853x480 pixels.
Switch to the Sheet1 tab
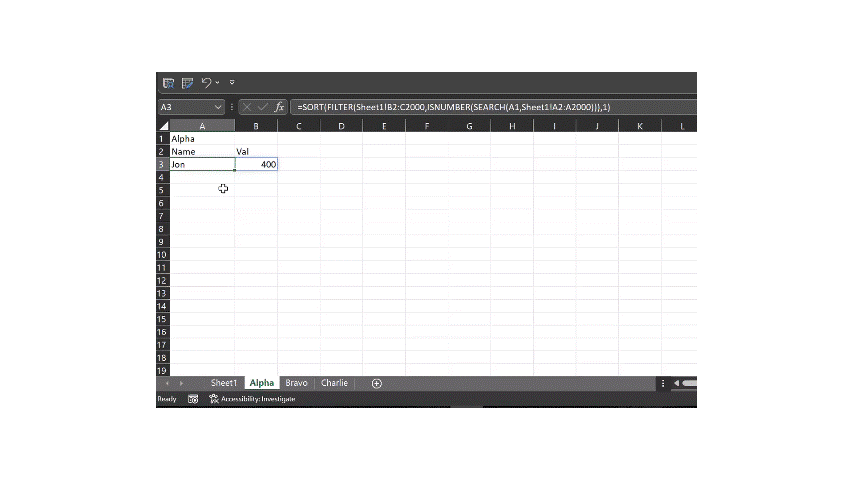(224, 383)
